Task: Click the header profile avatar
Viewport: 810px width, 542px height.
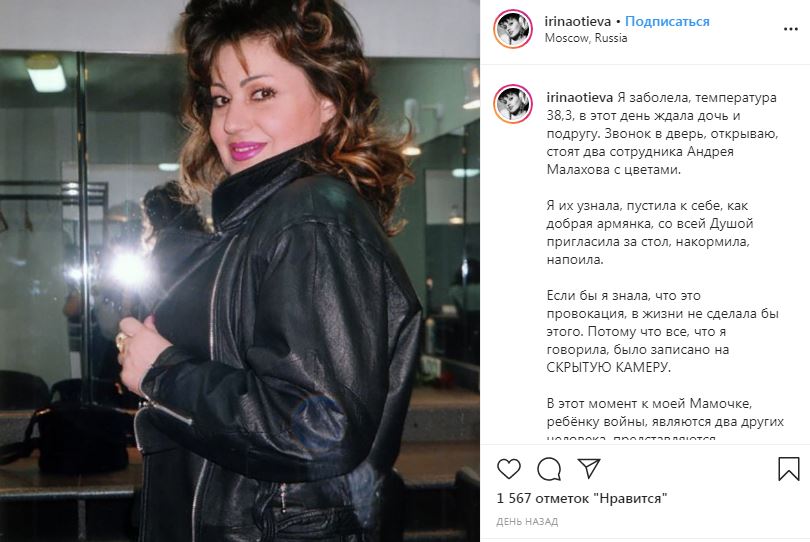Action: [x=512, y=29]
